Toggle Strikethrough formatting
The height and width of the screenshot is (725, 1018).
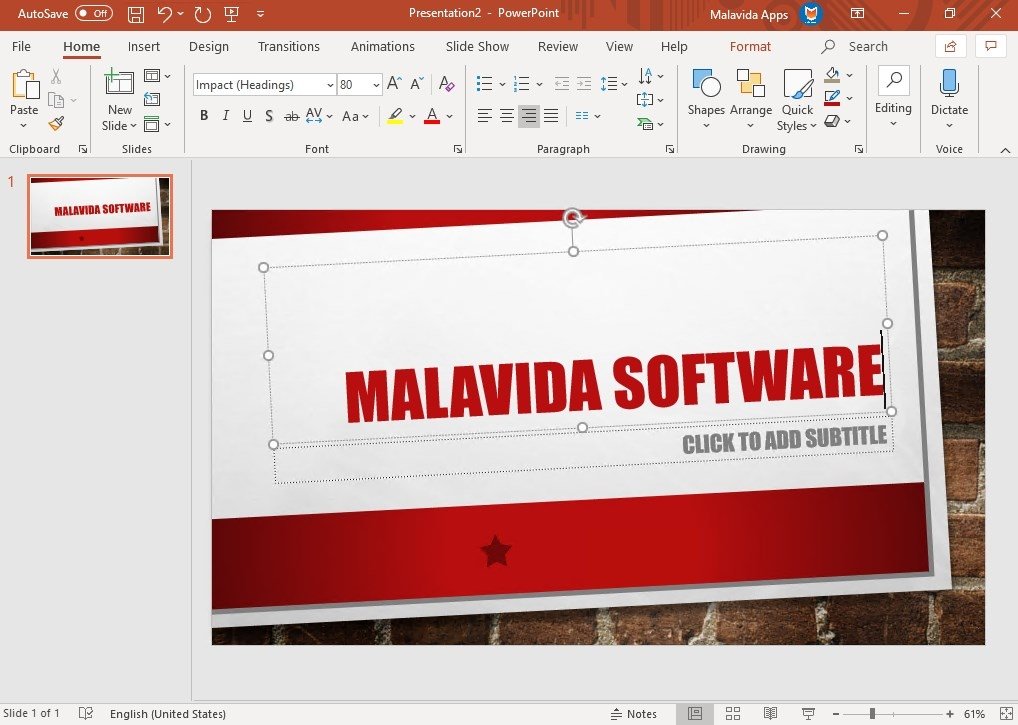[x=292, y=116]
